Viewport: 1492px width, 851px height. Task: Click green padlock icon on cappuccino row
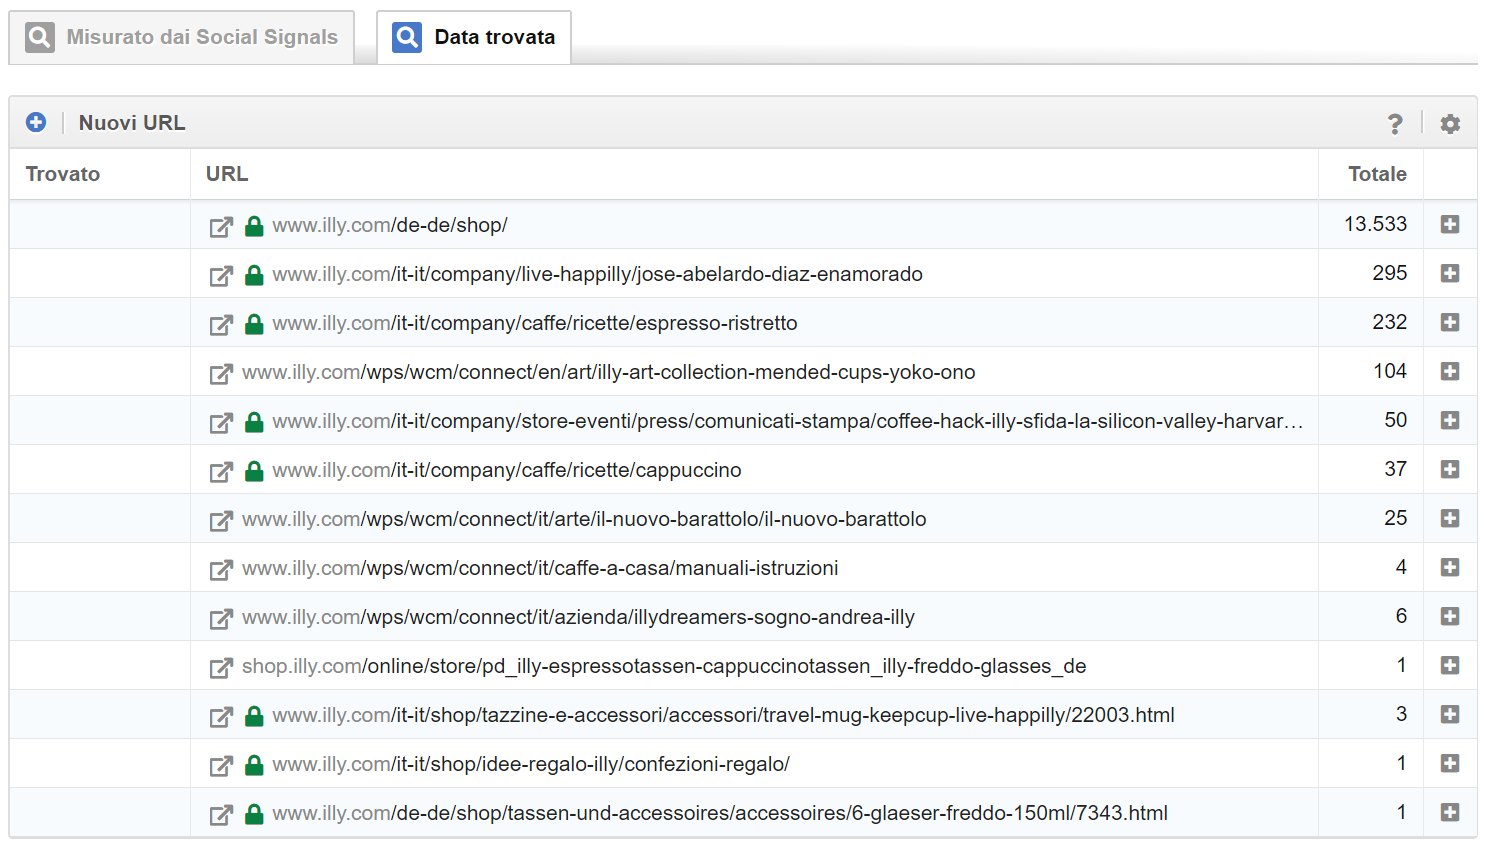pyautogui.click(x=254, y=471)
